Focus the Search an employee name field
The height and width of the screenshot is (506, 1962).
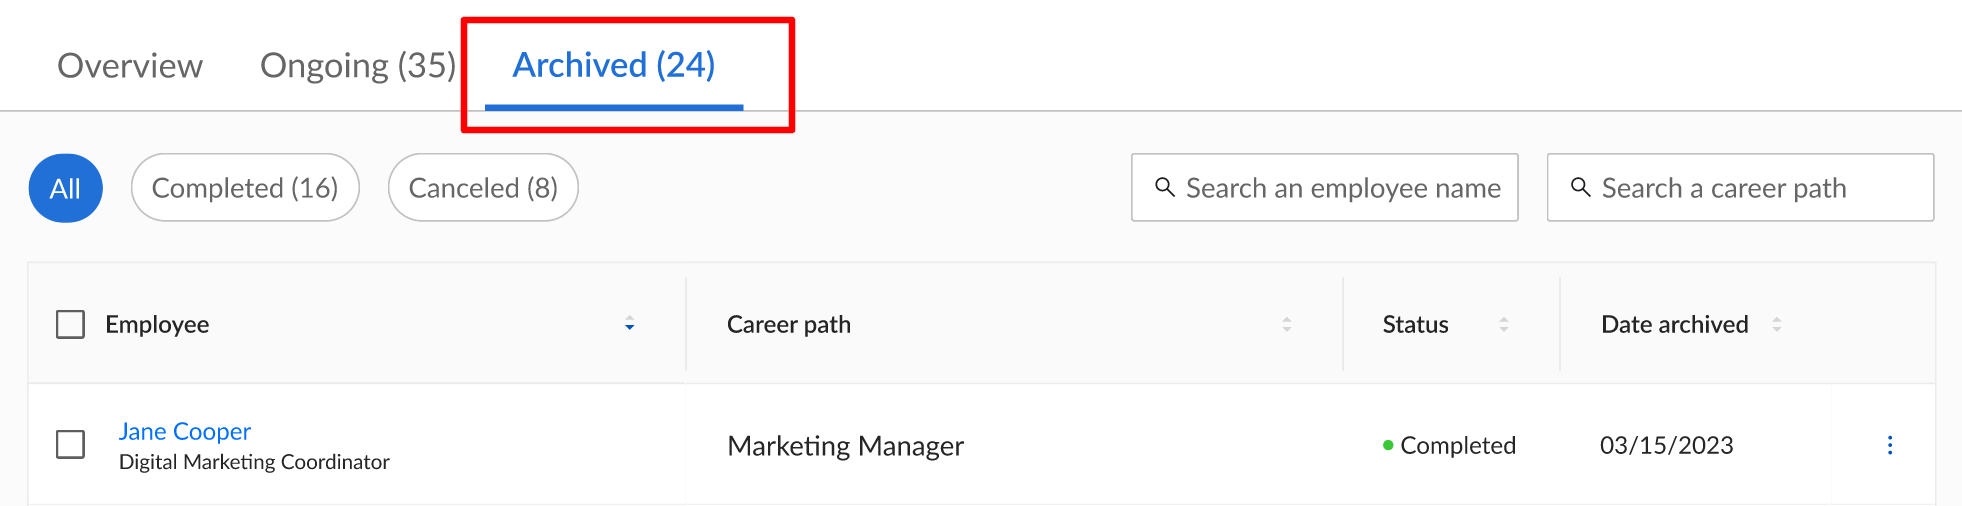(1325, 187)
